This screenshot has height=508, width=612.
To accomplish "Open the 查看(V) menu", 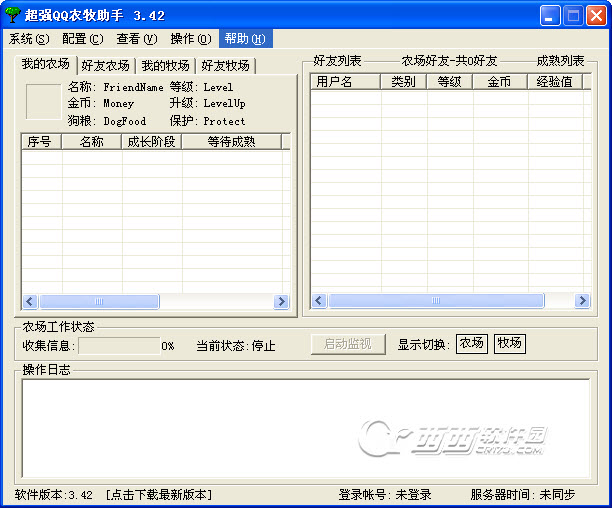I will [137, 39].
